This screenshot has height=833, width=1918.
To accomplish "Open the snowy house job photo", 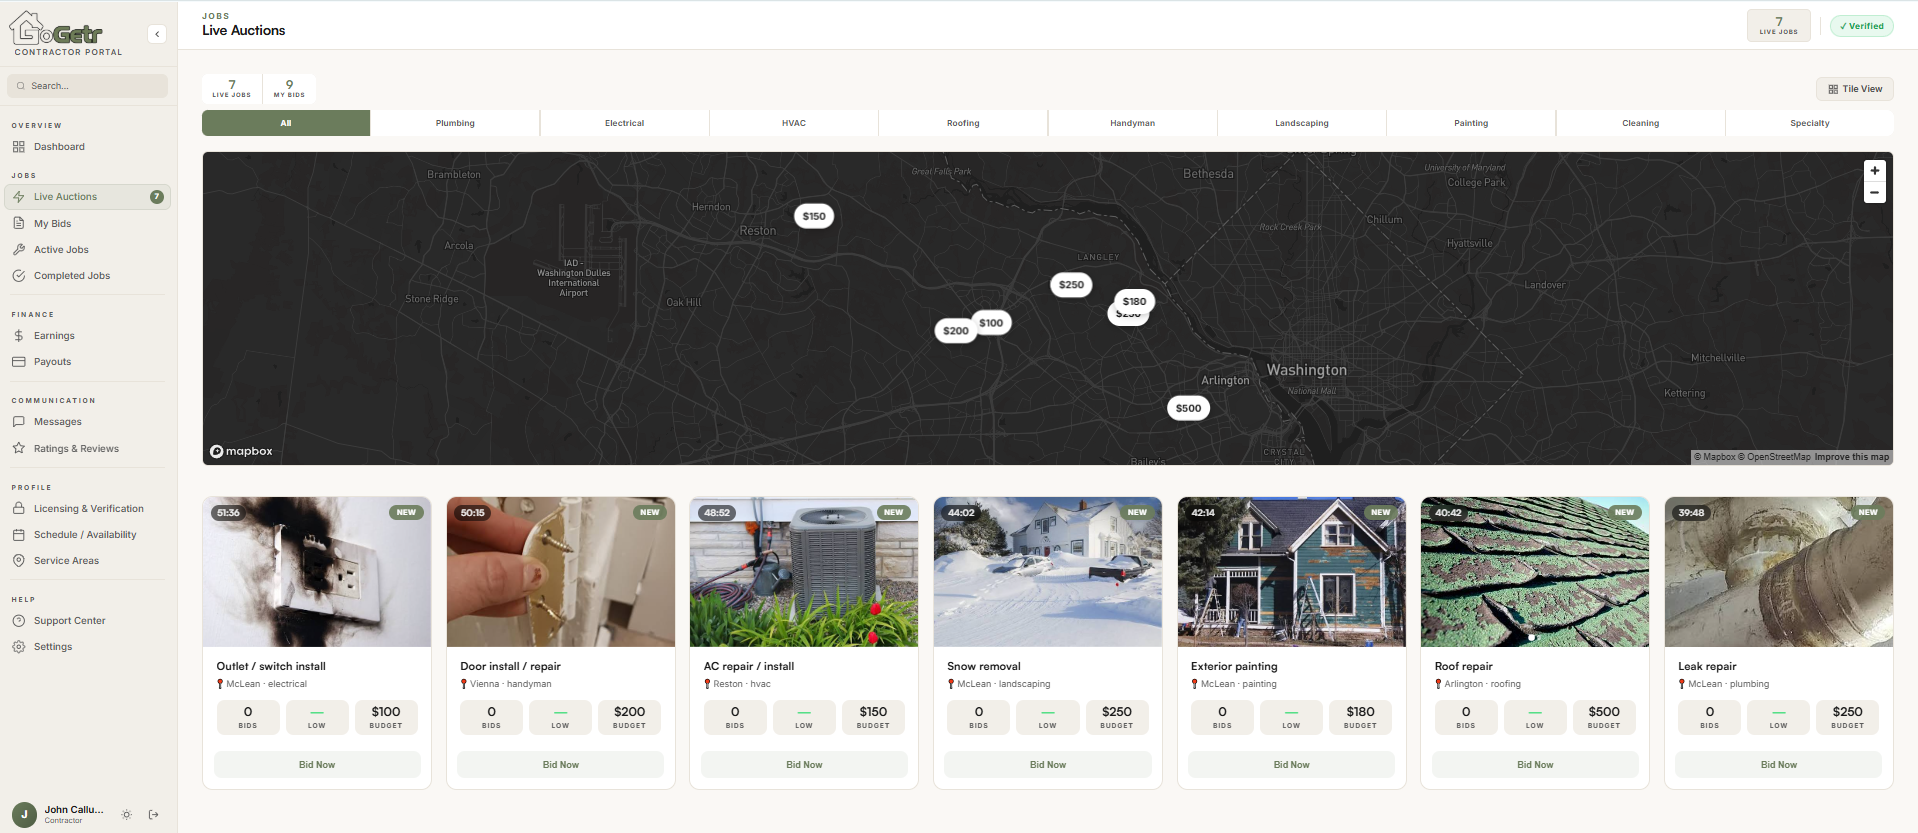I will [x=1048, y=572].
